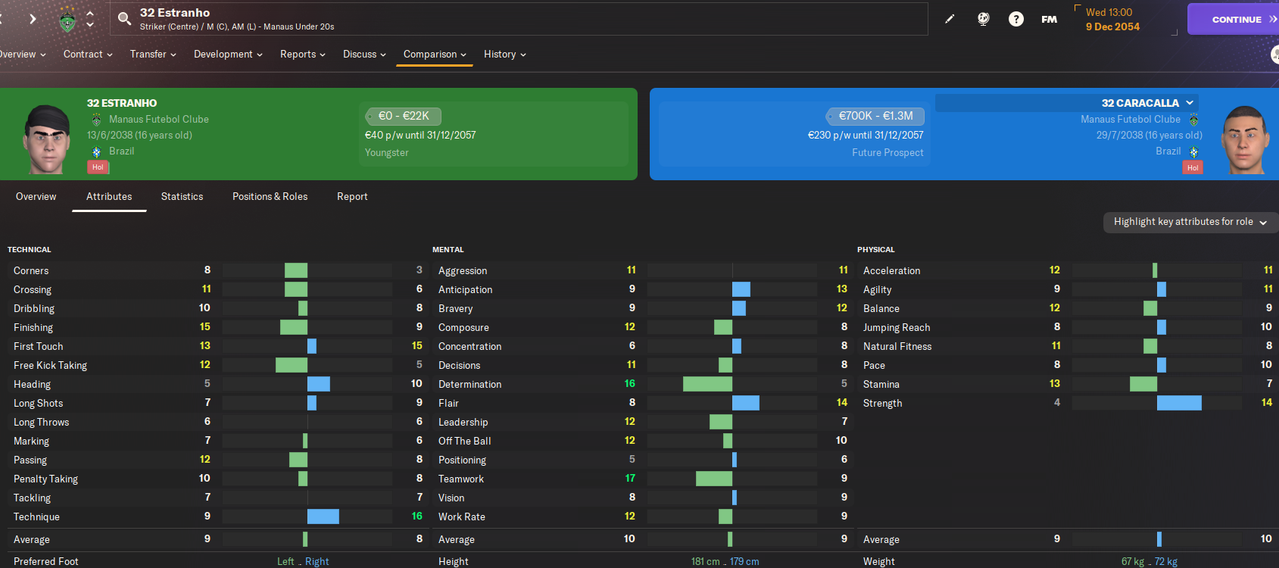Screen dimensions: 1279x568
Task: Expand the Comparison menu
Action: click(436, 54)
